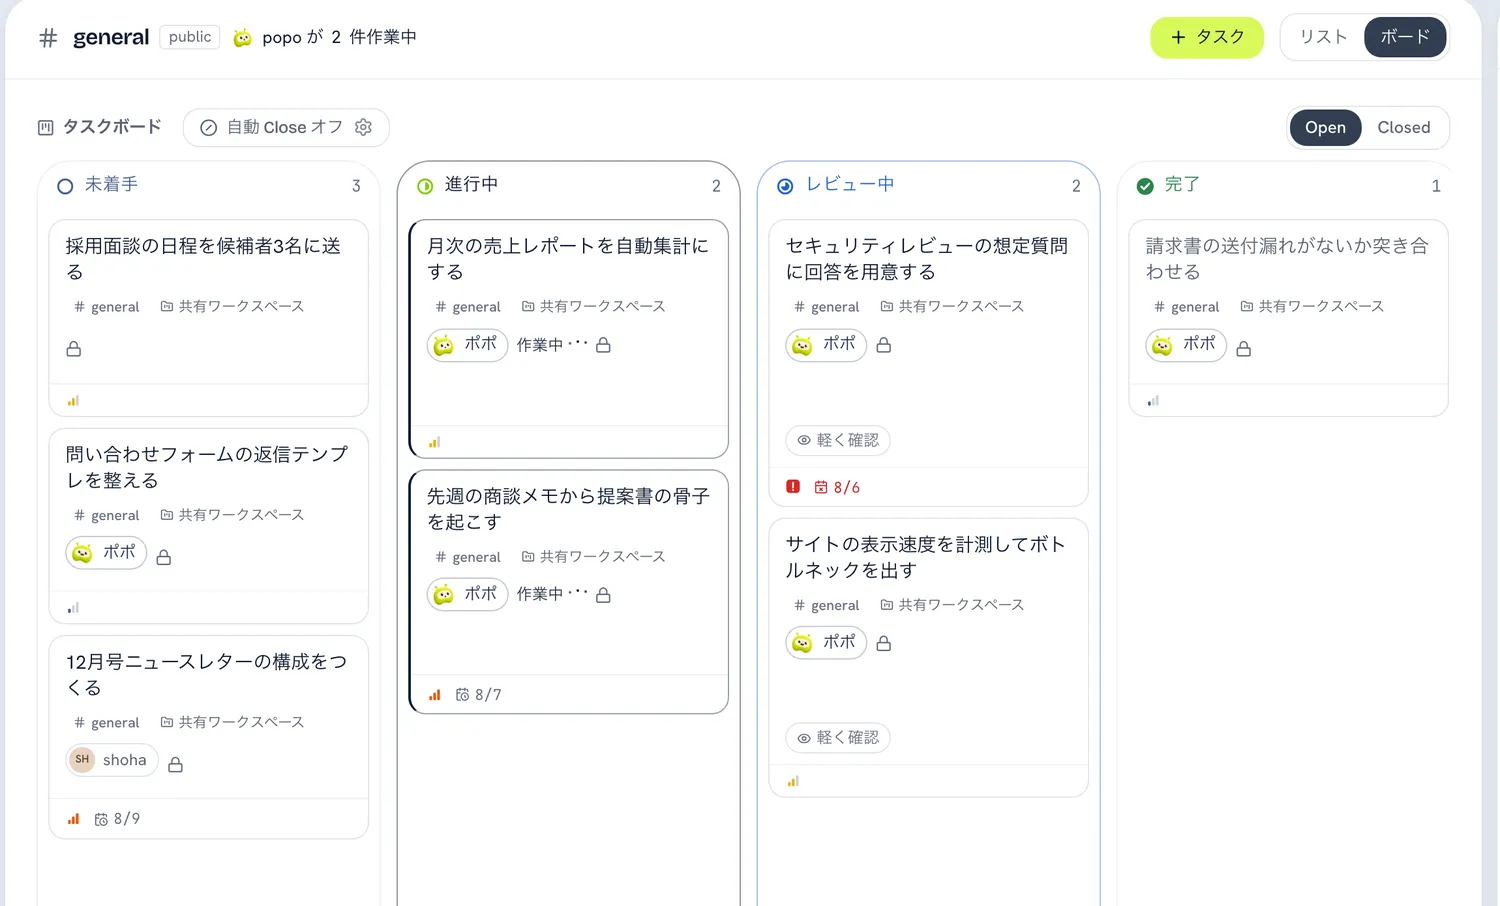Add a new task with + タスク

[1207, 37]
